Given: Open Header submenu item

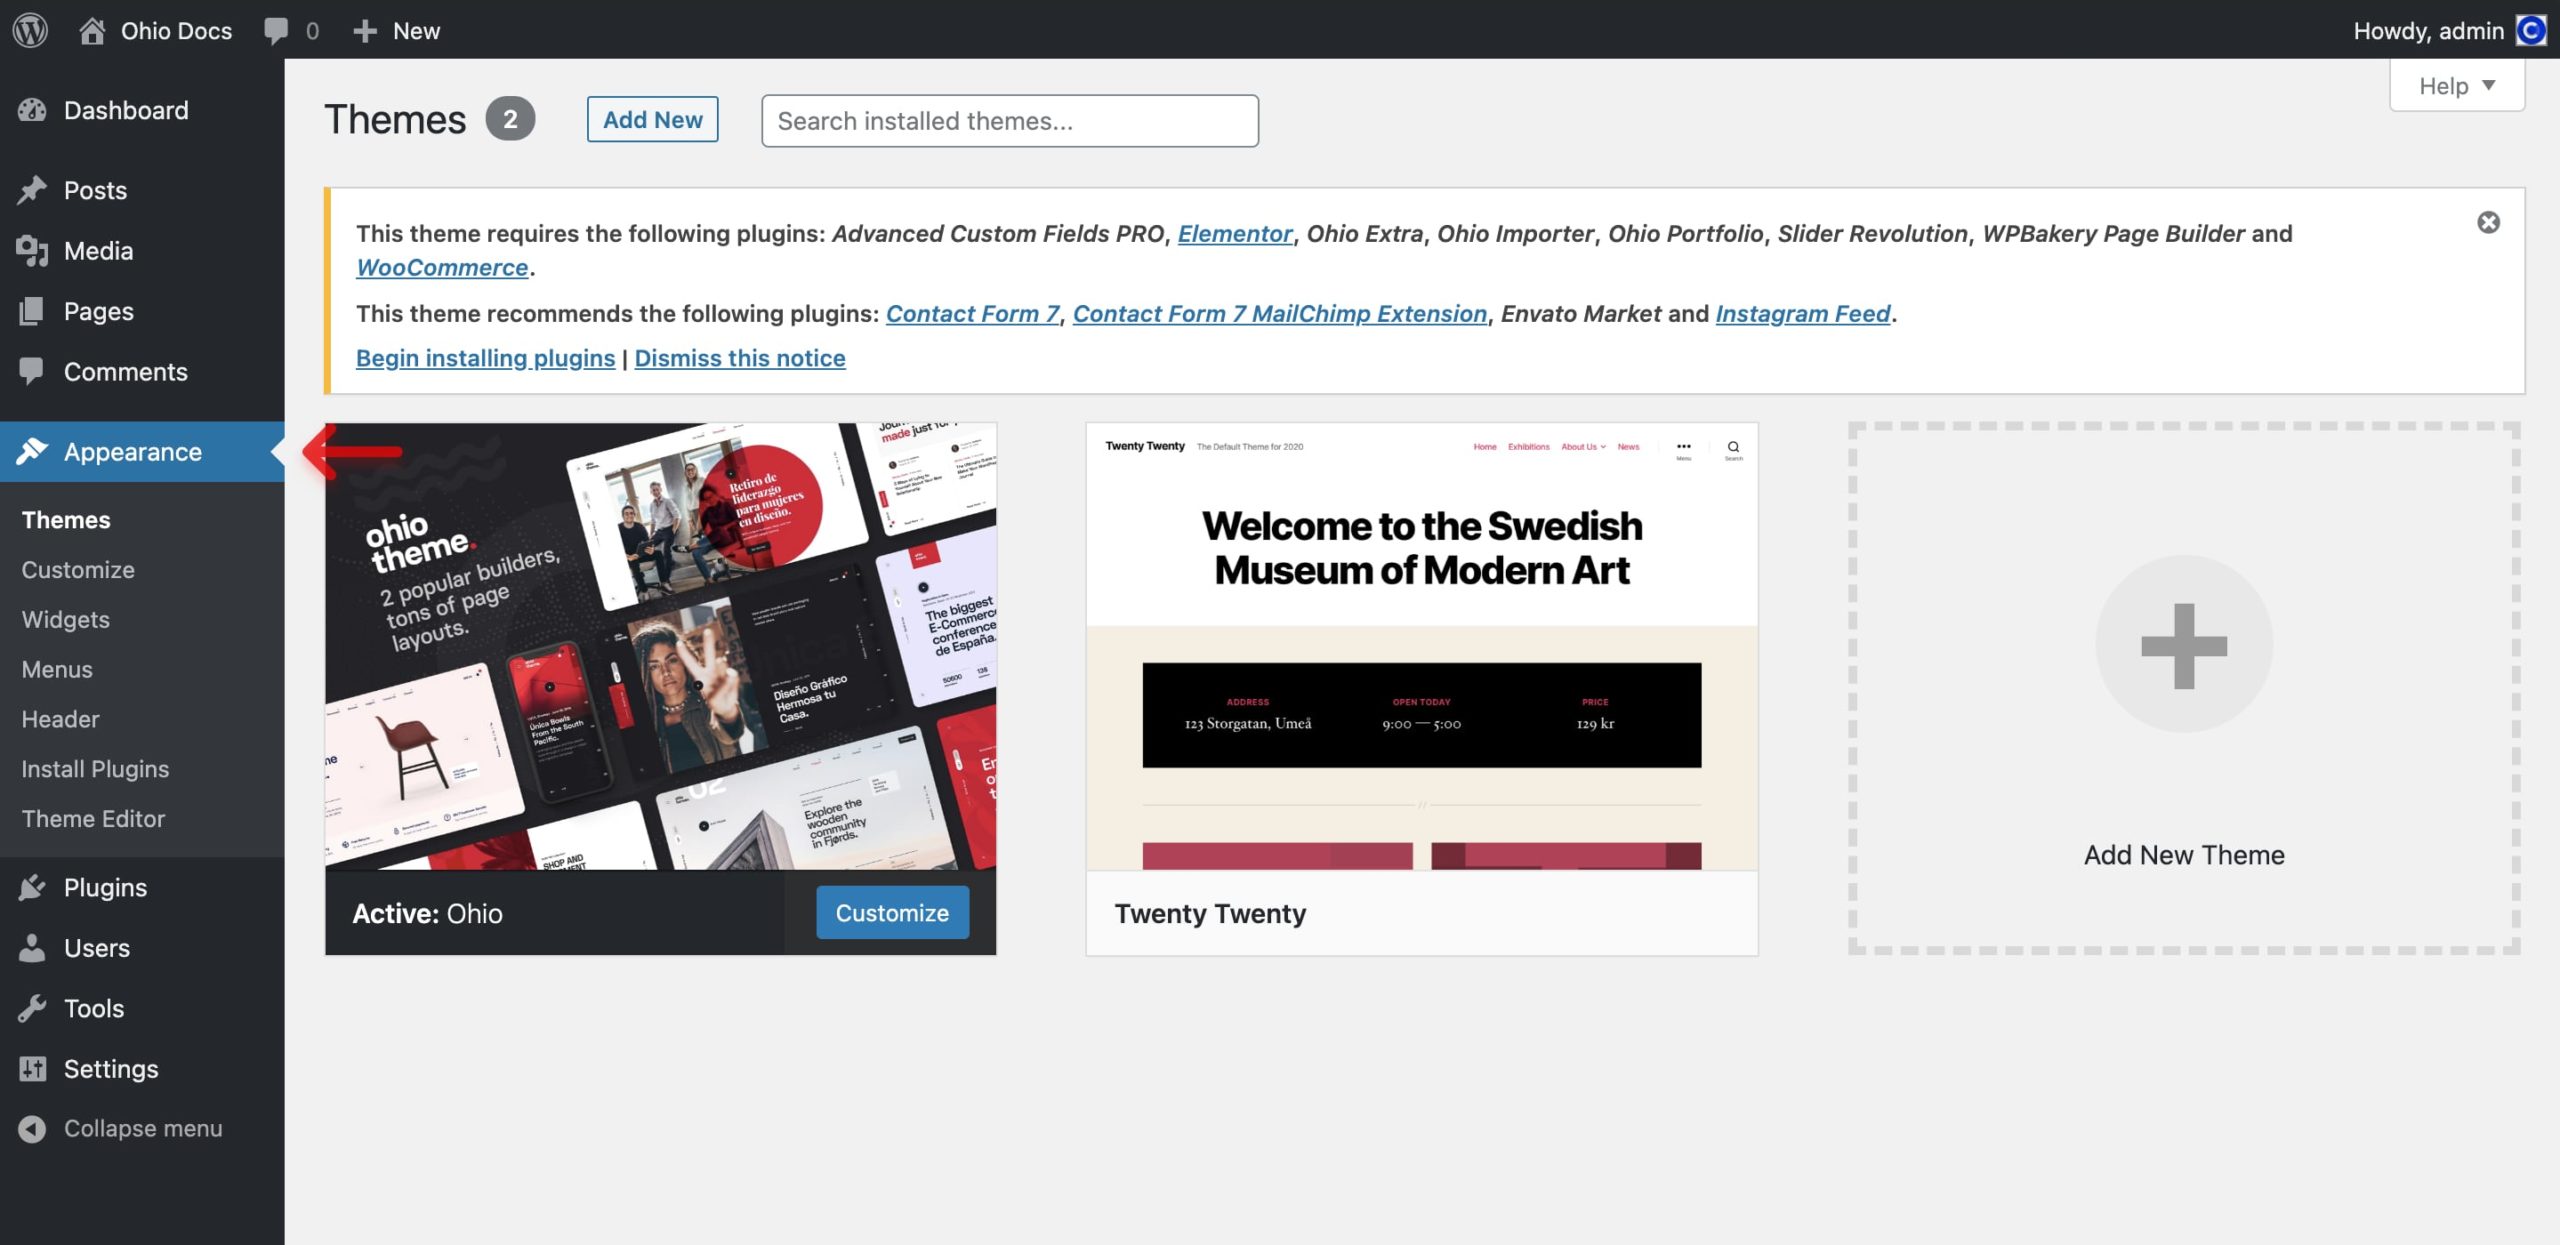Looking at the screenshot, I should [x=60, y=719].
